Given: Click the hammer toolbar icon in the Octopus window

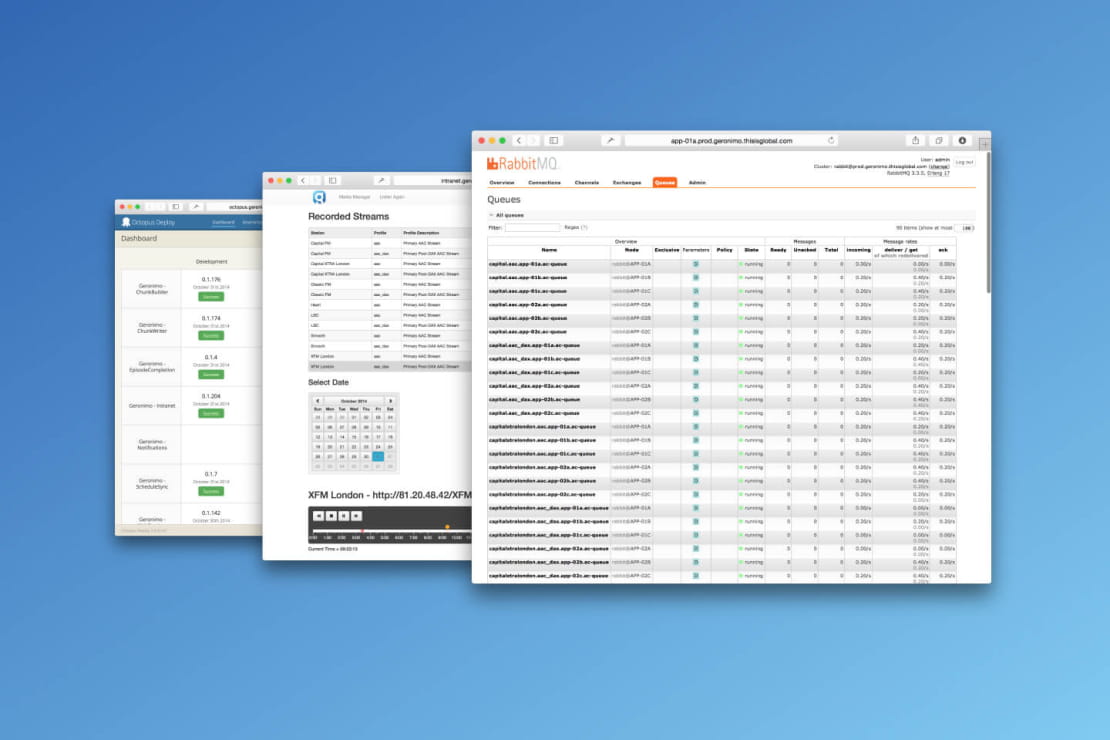Looking at the screenshot, I should 196,207.
